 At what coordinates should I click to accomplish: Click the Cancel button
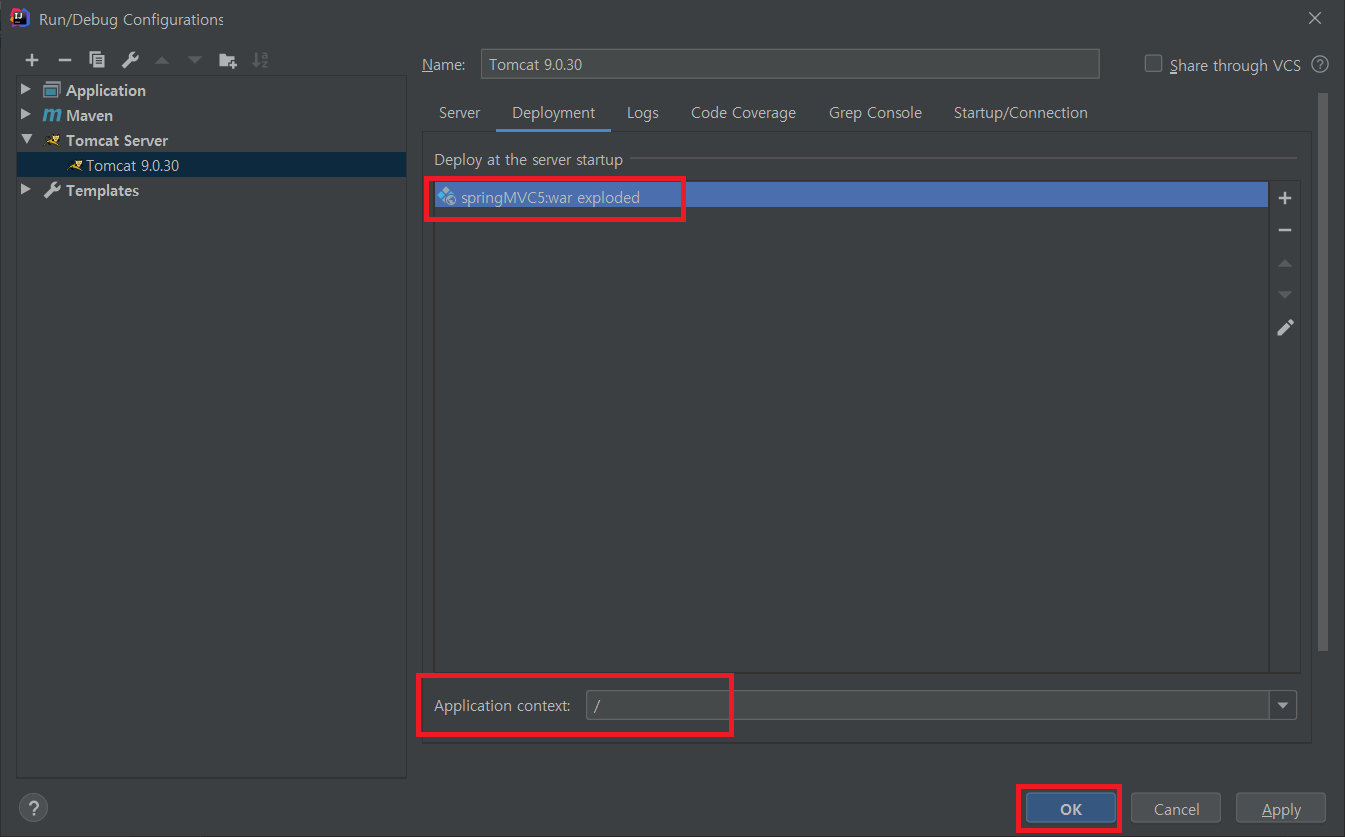(1176, 809)
